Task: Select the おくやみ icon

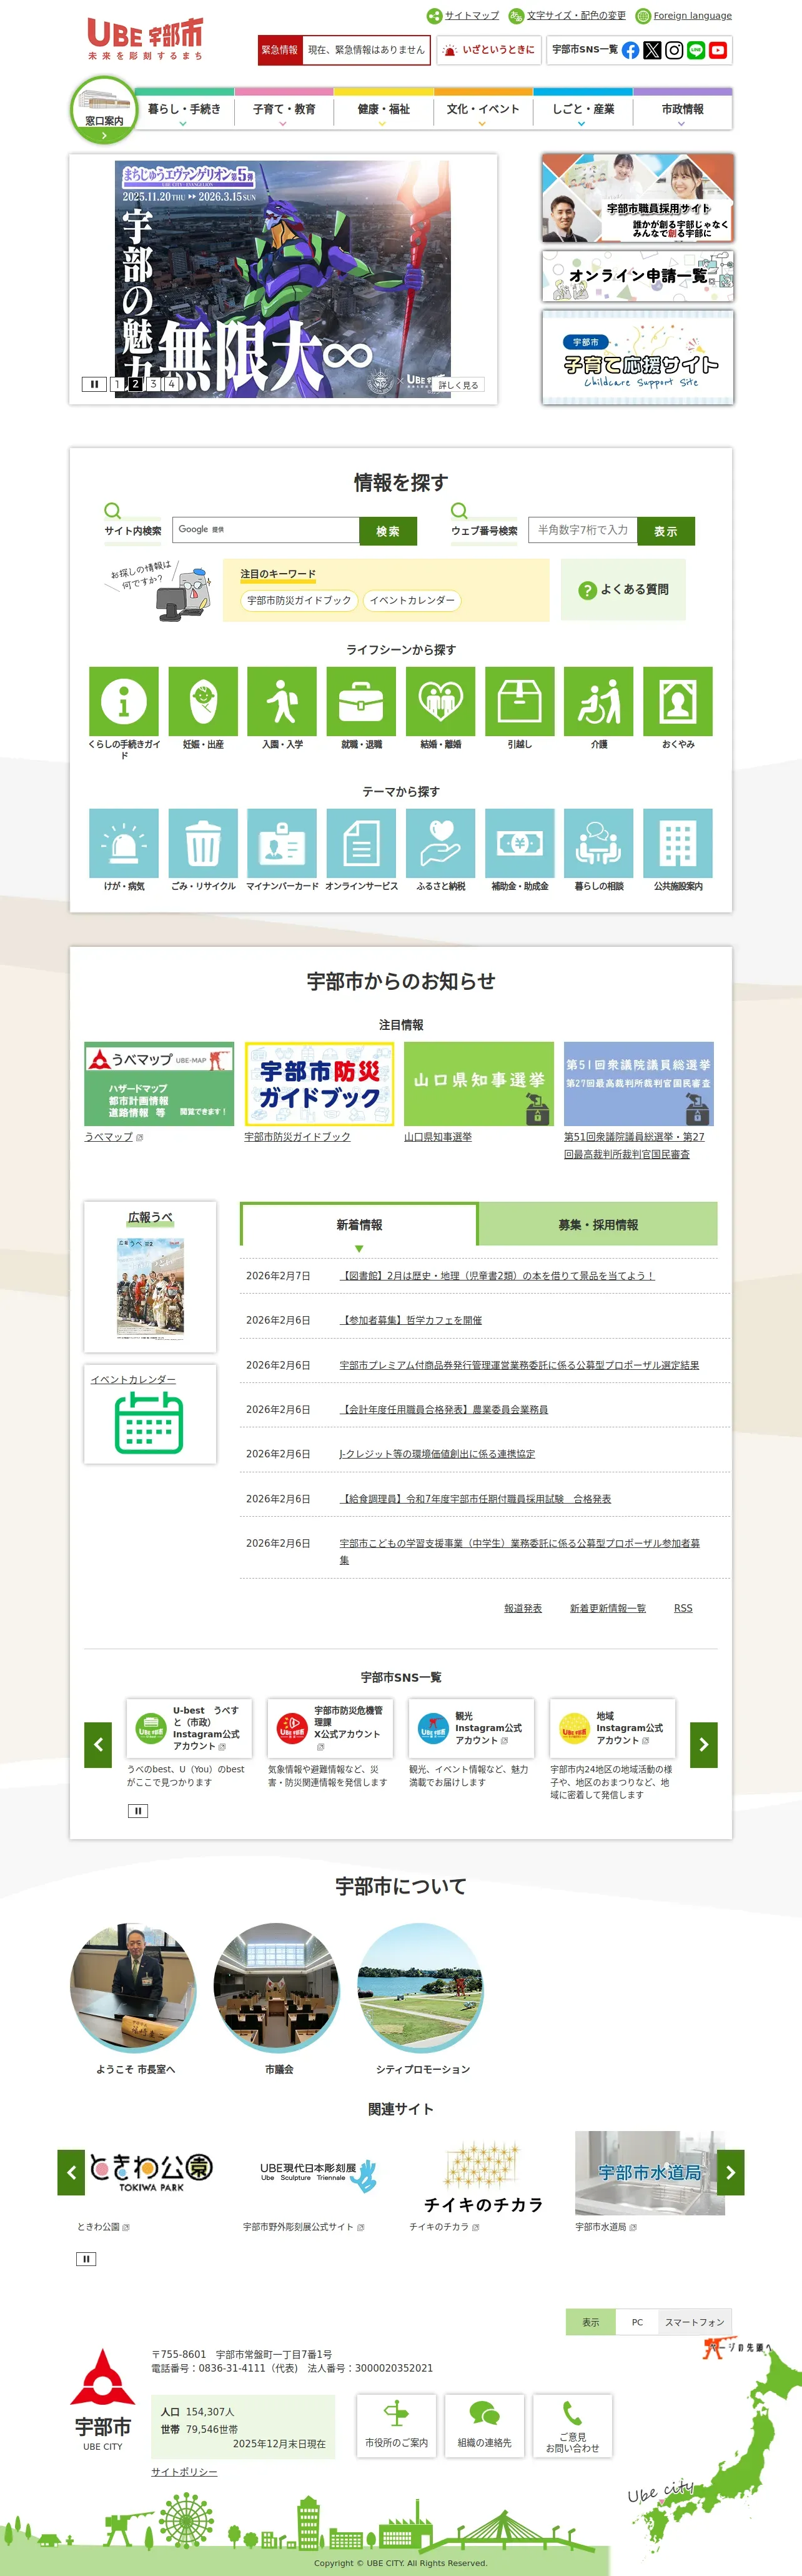Action: pyautogui.click(x=678, y=701)
